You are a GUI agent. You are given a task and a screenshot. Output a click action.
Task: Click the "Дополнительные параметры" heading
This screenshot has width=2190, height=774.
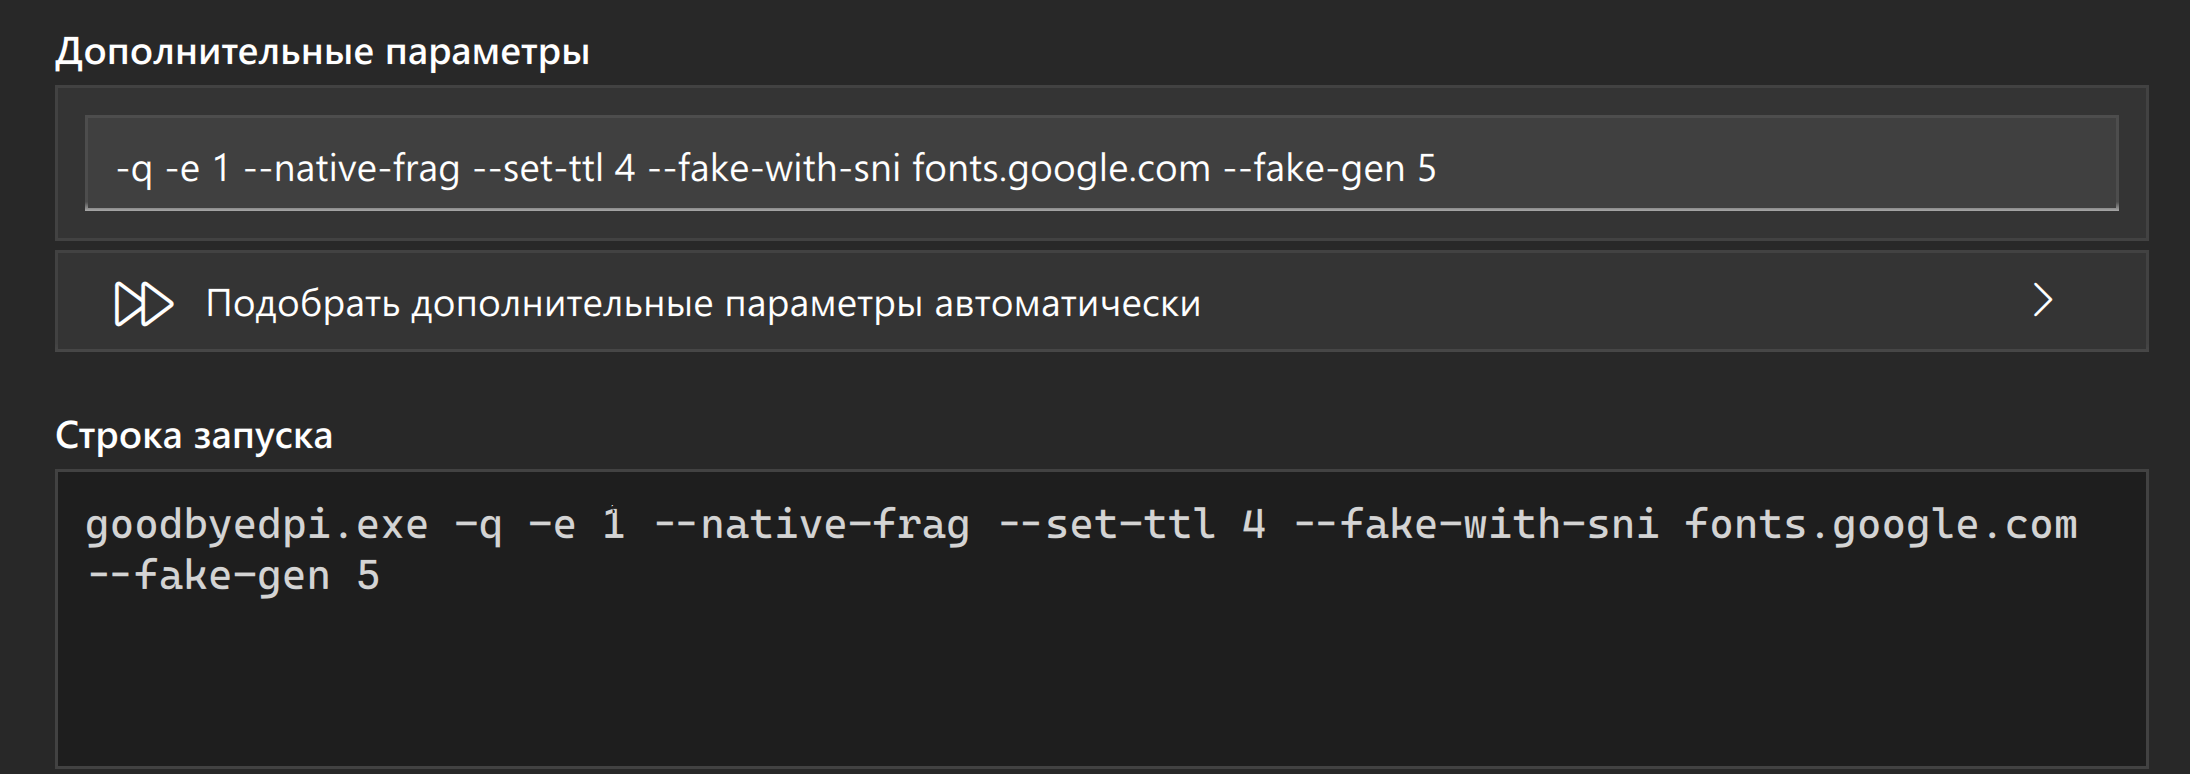[x=322, y=51]
